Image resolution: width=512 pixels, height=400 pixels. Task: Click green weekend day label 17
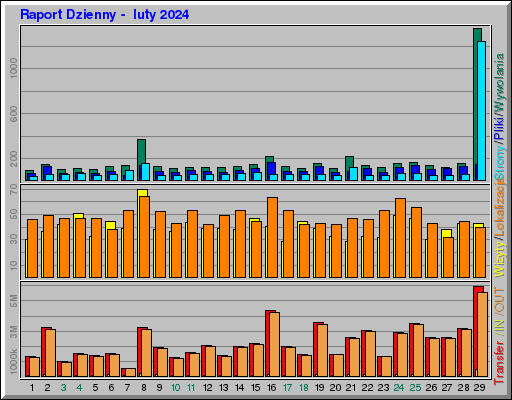(287, 388)
